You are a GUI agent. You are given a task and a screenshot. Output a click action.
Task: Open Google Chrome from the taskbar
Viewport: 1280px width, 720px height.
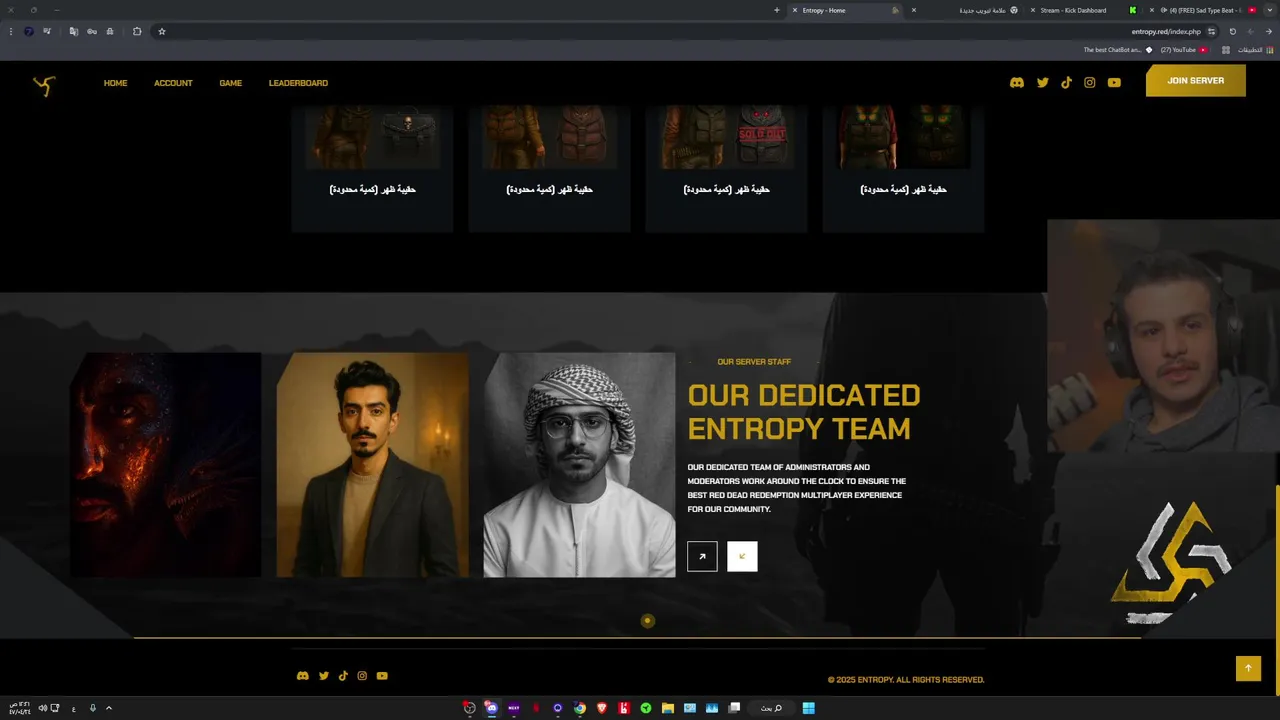click(x=580, y=708)
